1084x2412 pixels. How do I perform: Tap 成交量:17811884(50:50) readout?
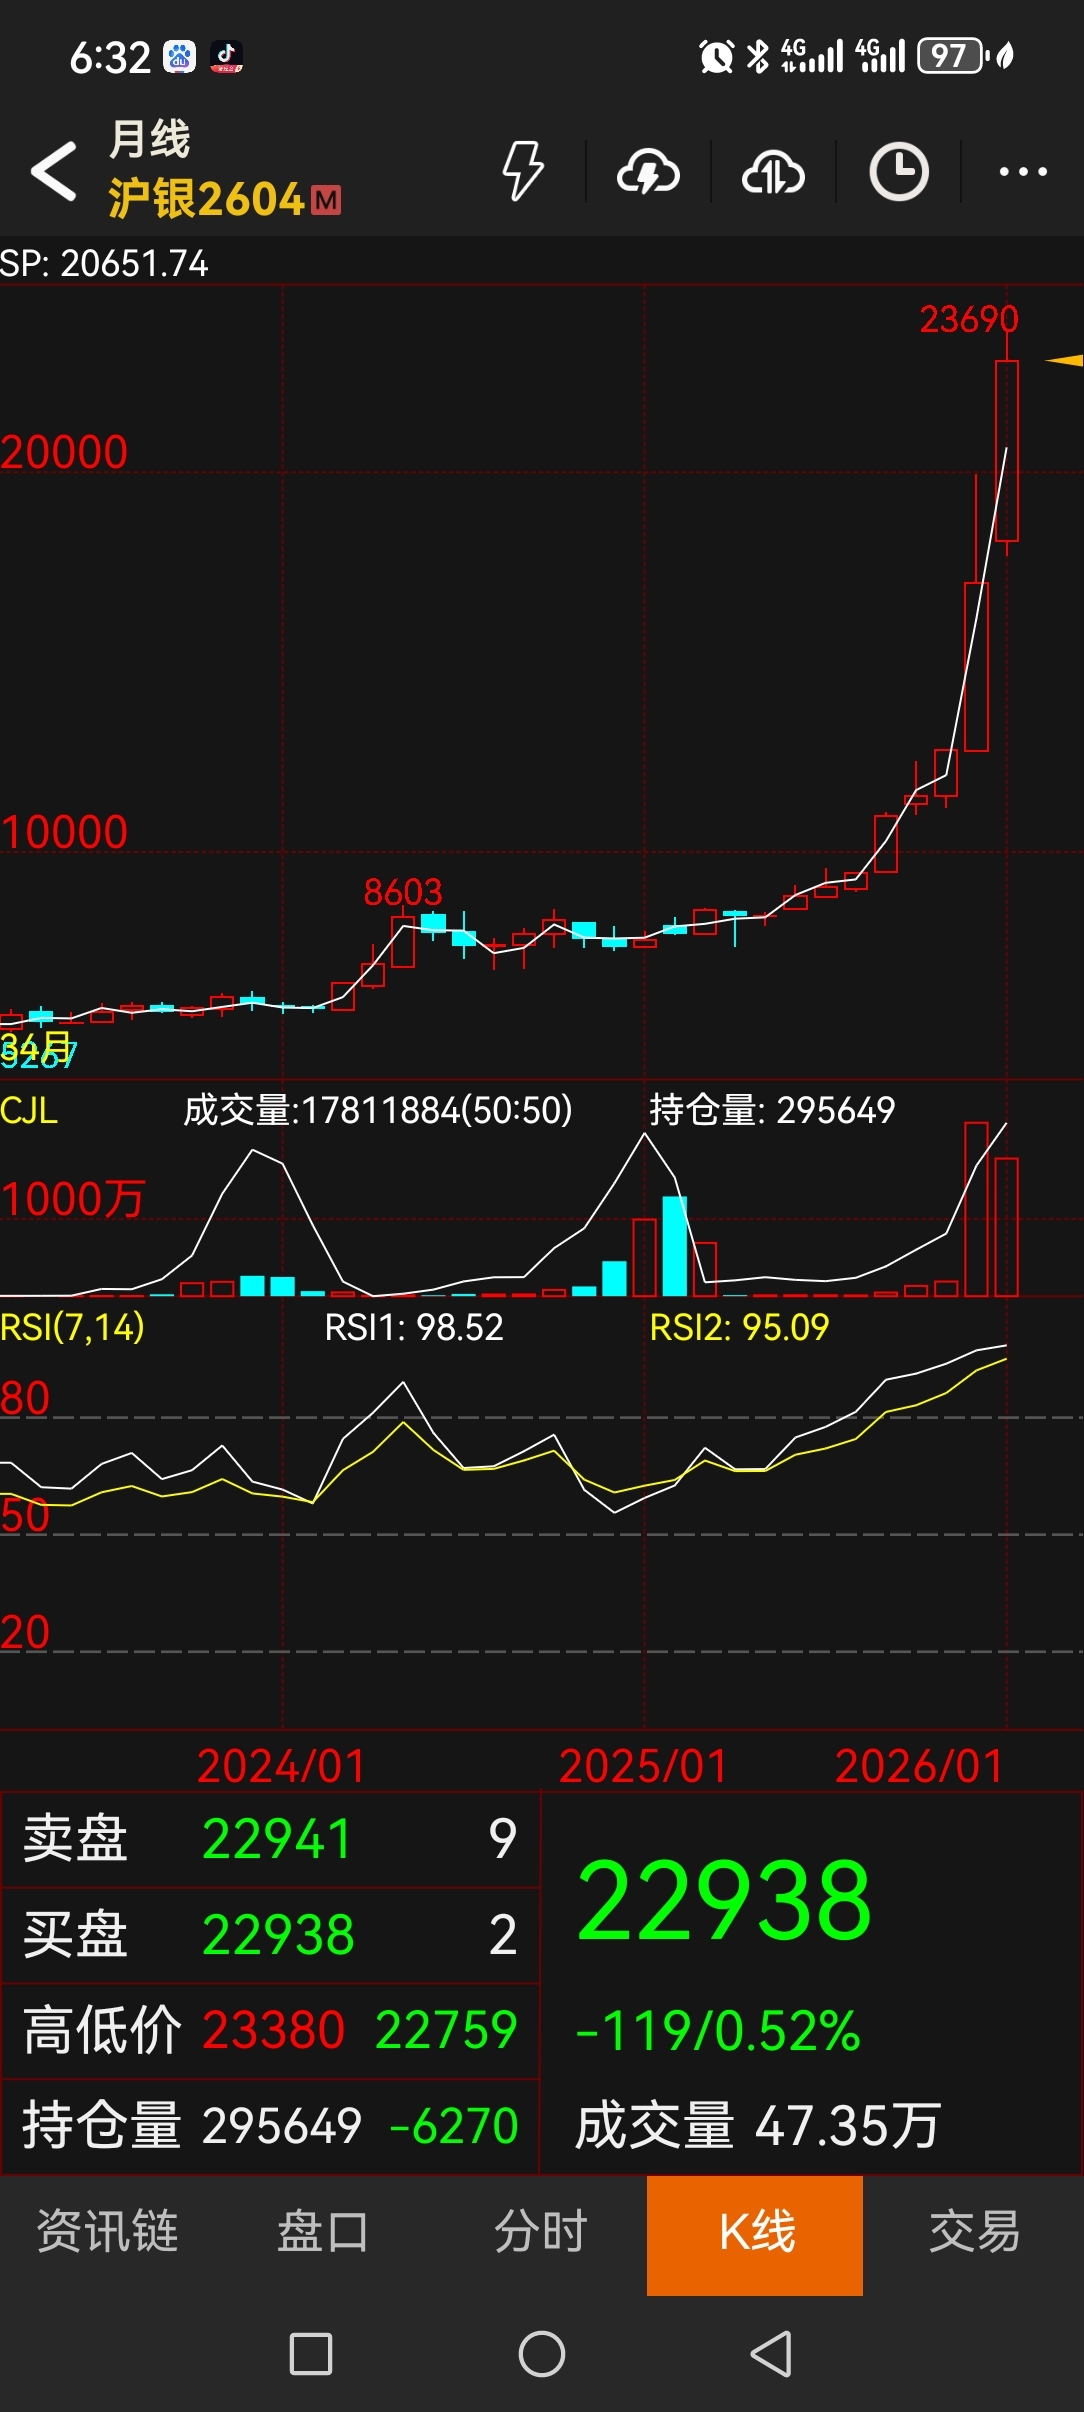point(378,1110)
